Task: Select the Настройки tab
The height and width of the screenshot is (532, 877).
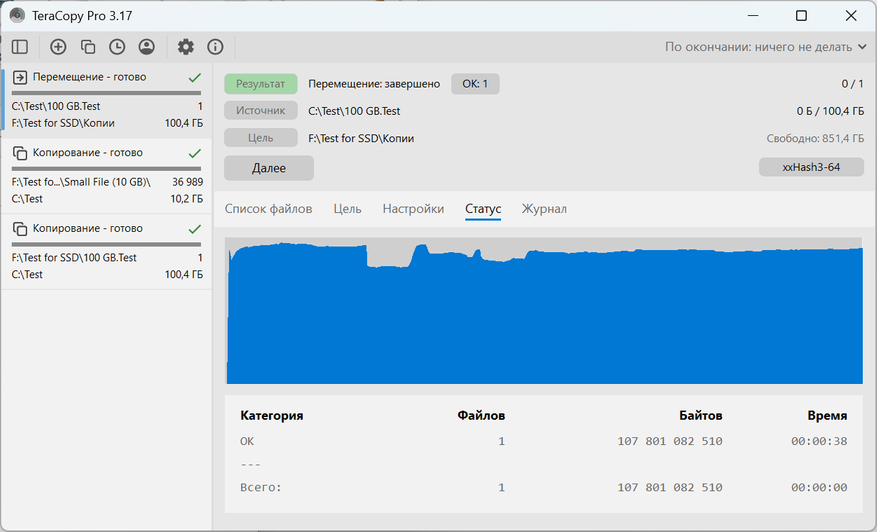Action: [413, 209]
